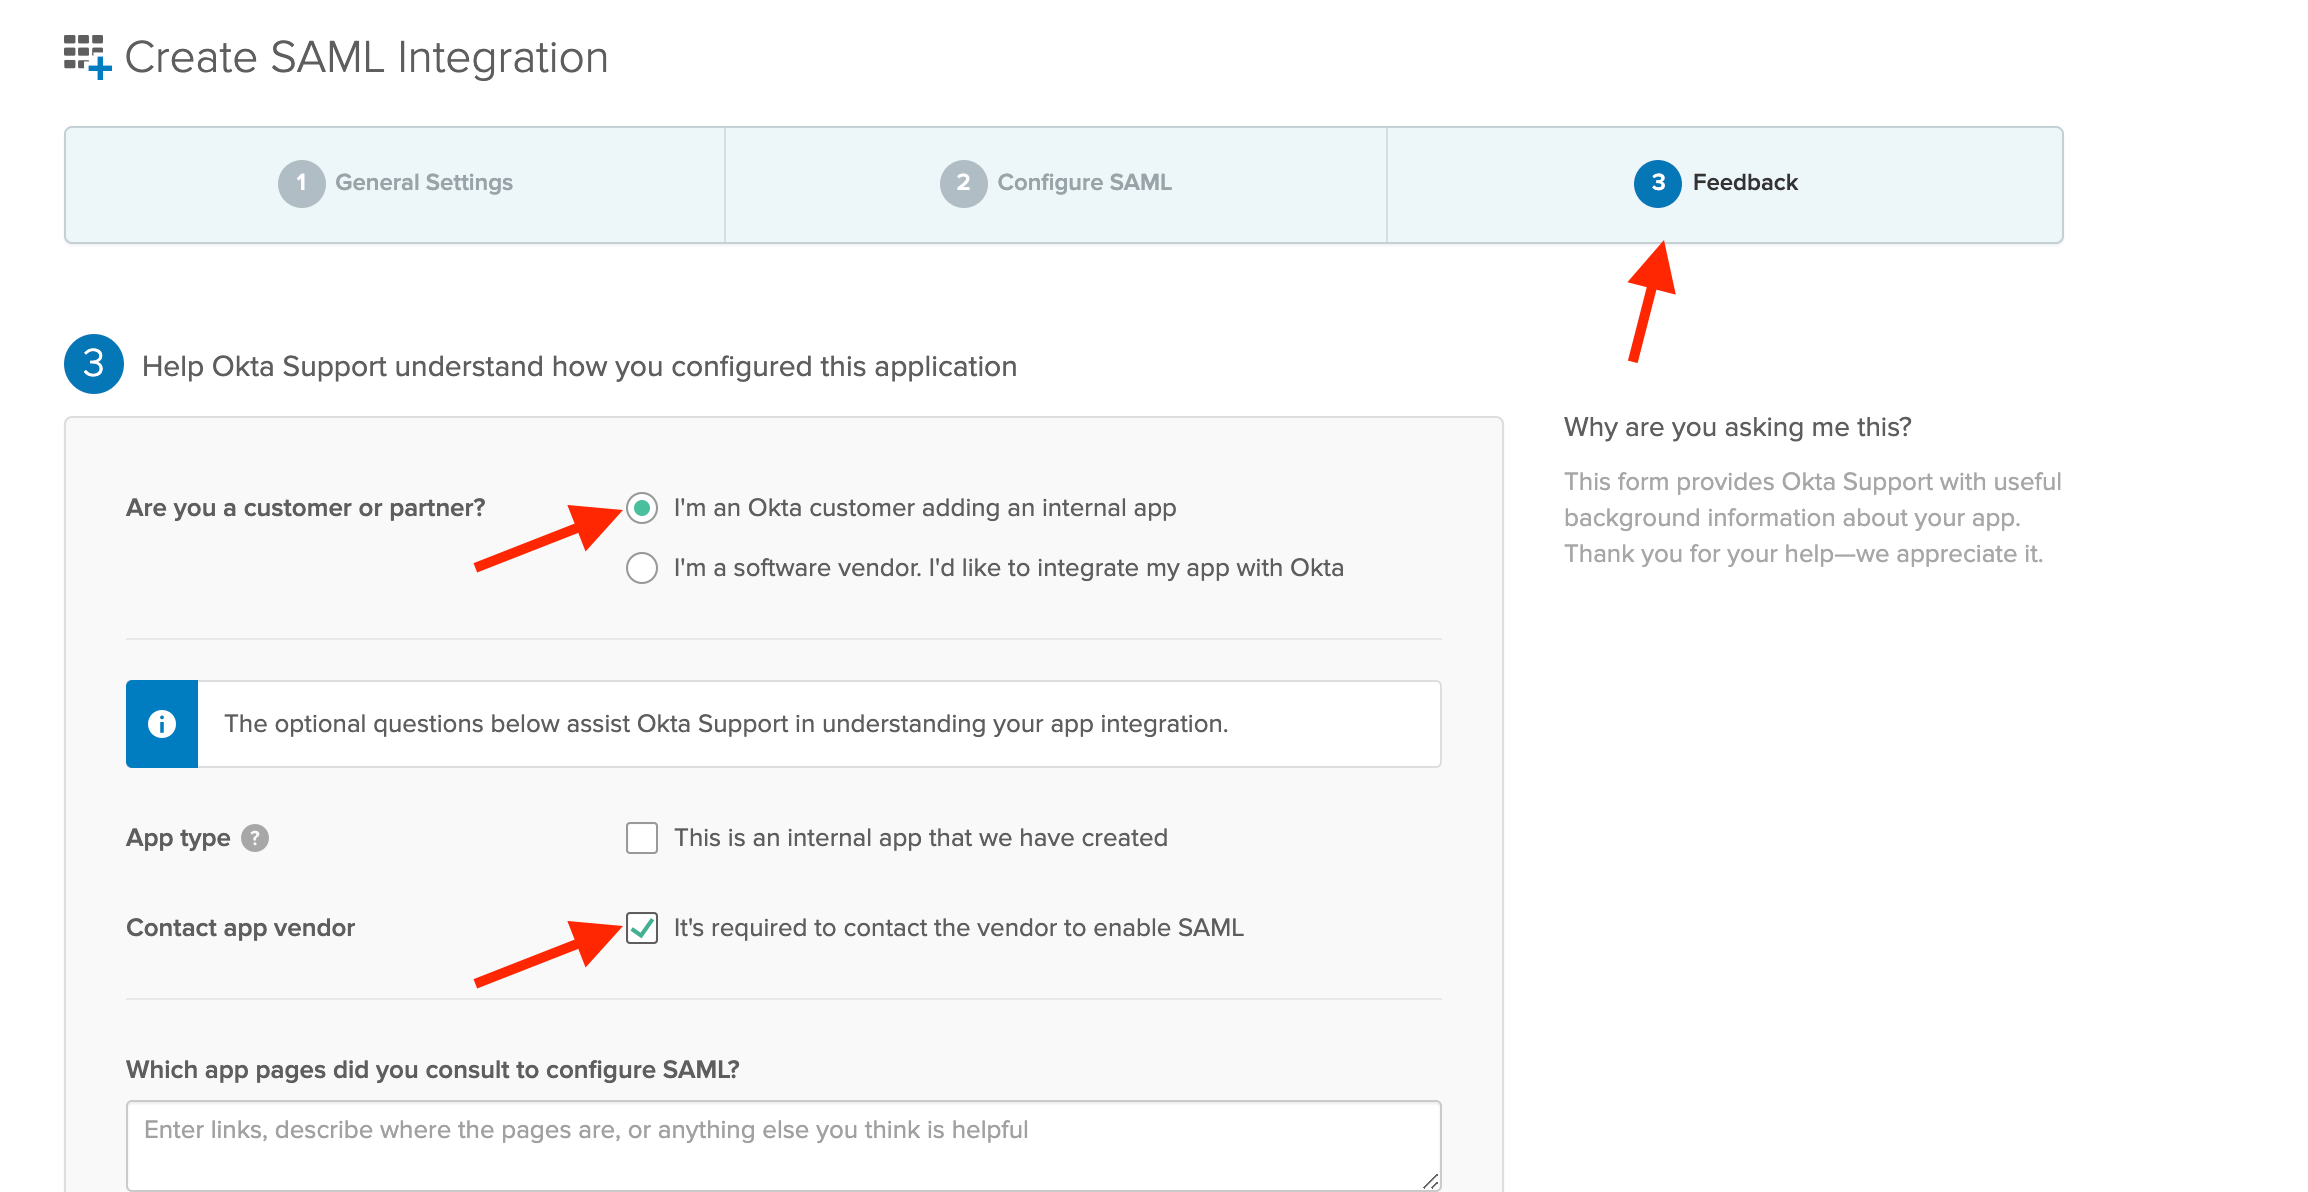Open the Configure SAML step tab
Image resolution: width=2308 pixels, height=1192 pixels.
coord(1056,184)
